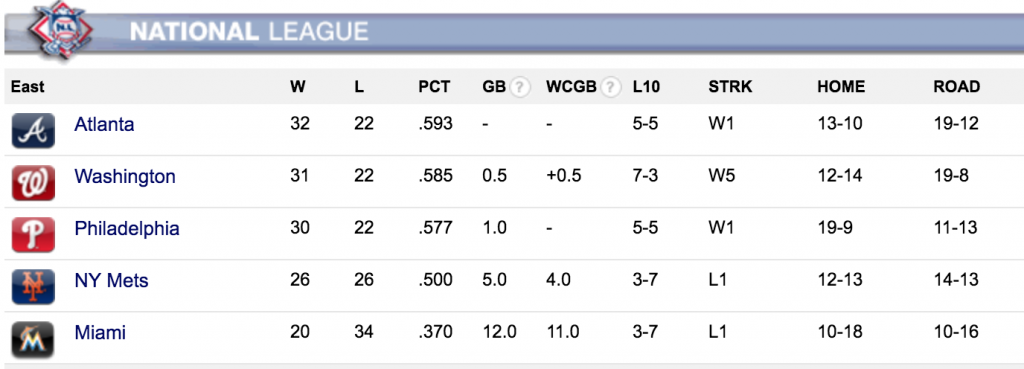This screenshot has height=369, width=1024.
Task: Open the Miami team link
Action: tap(100, 333)
